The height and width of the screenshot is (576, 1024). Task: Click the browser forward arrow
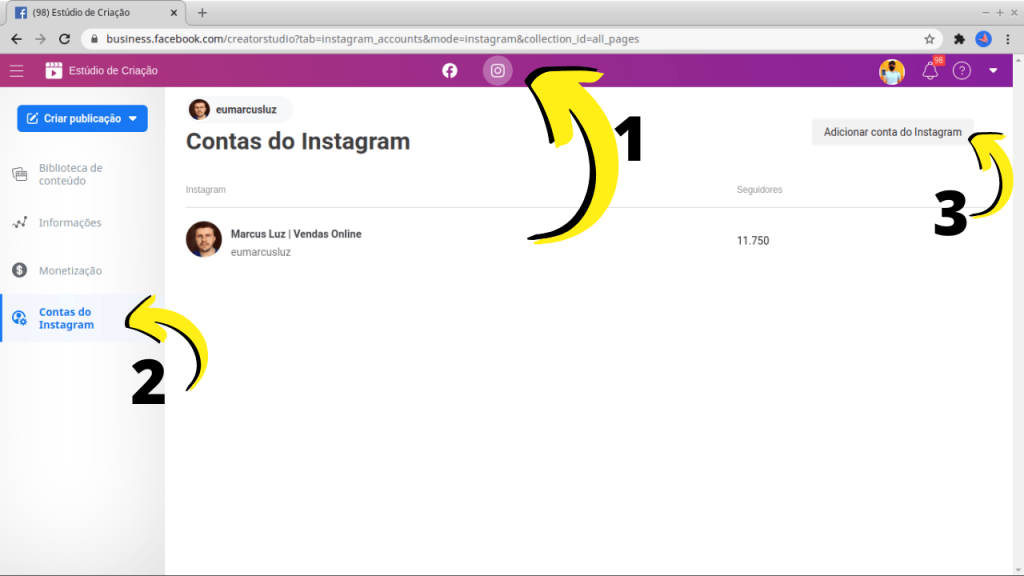point(40,39)
